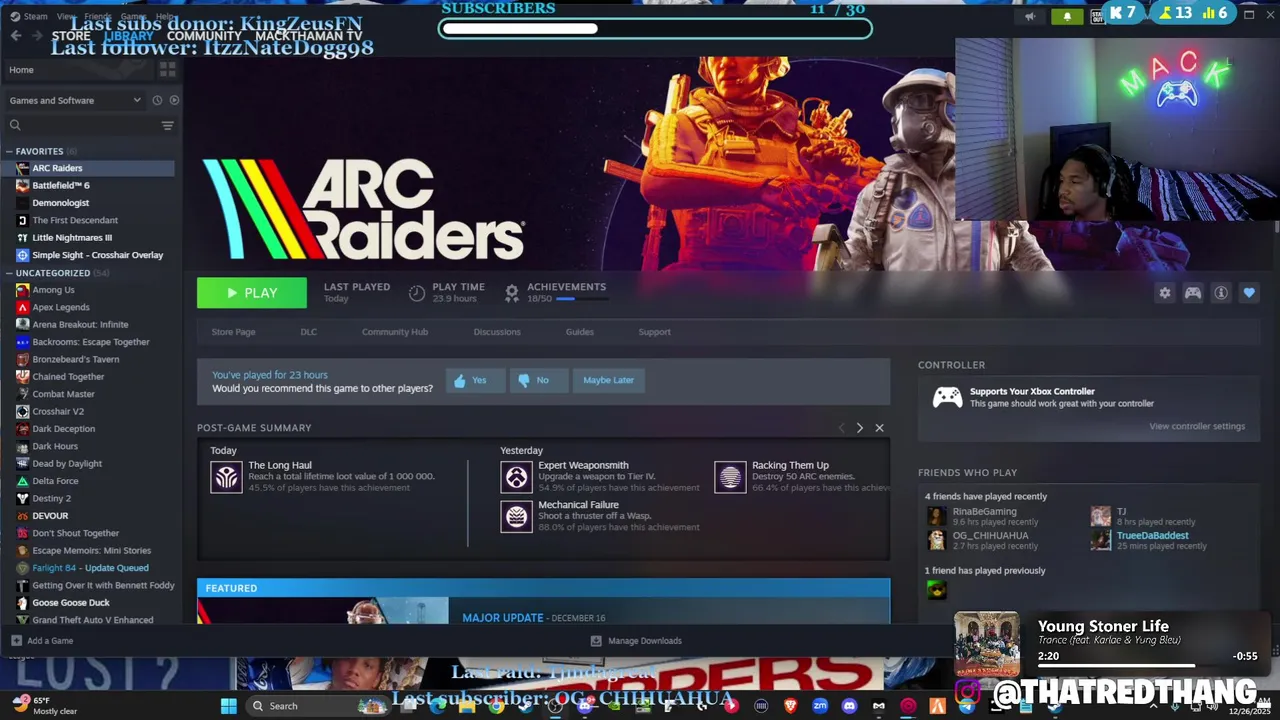Open the green notifications bell
1280x720 pixels.
point(1067,16)
